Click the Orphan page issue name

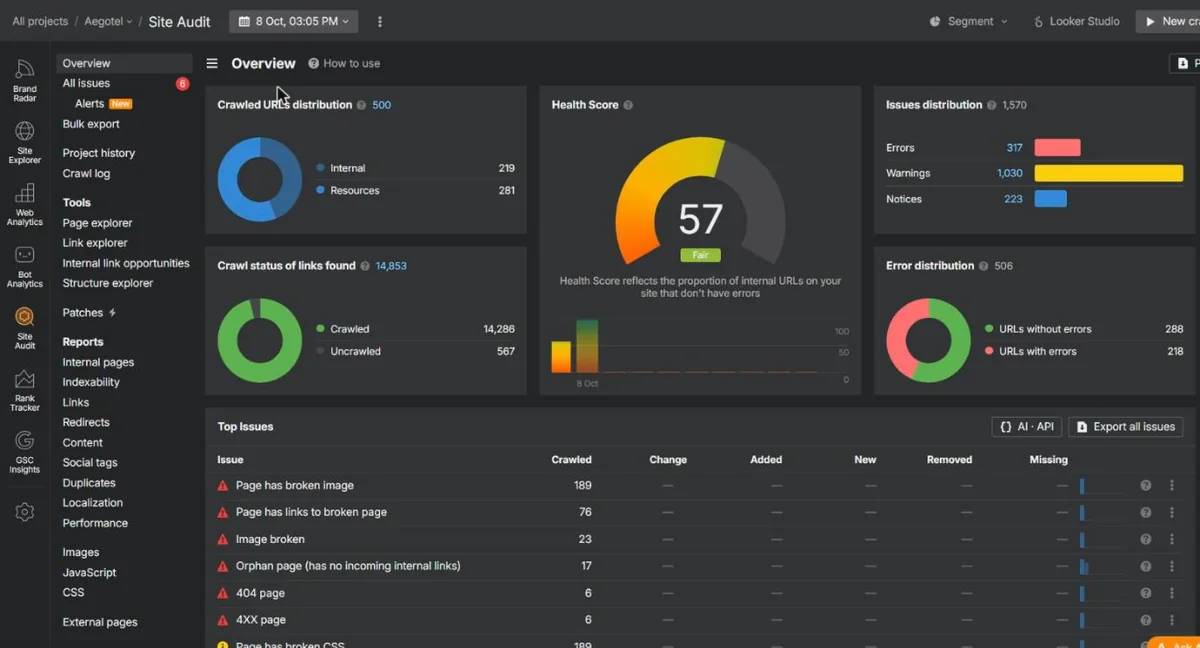pyautogui.click(x=348, y=566)
